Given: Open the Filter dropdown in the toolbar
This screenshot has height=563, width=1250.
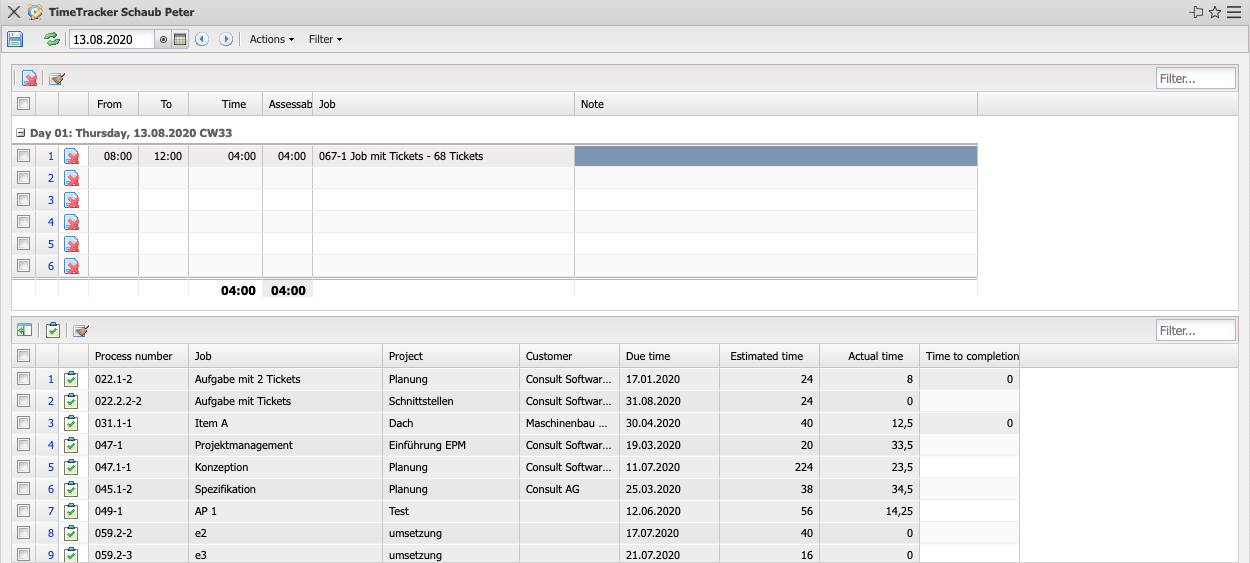Looking at the screenshot, I should point(325,39).
